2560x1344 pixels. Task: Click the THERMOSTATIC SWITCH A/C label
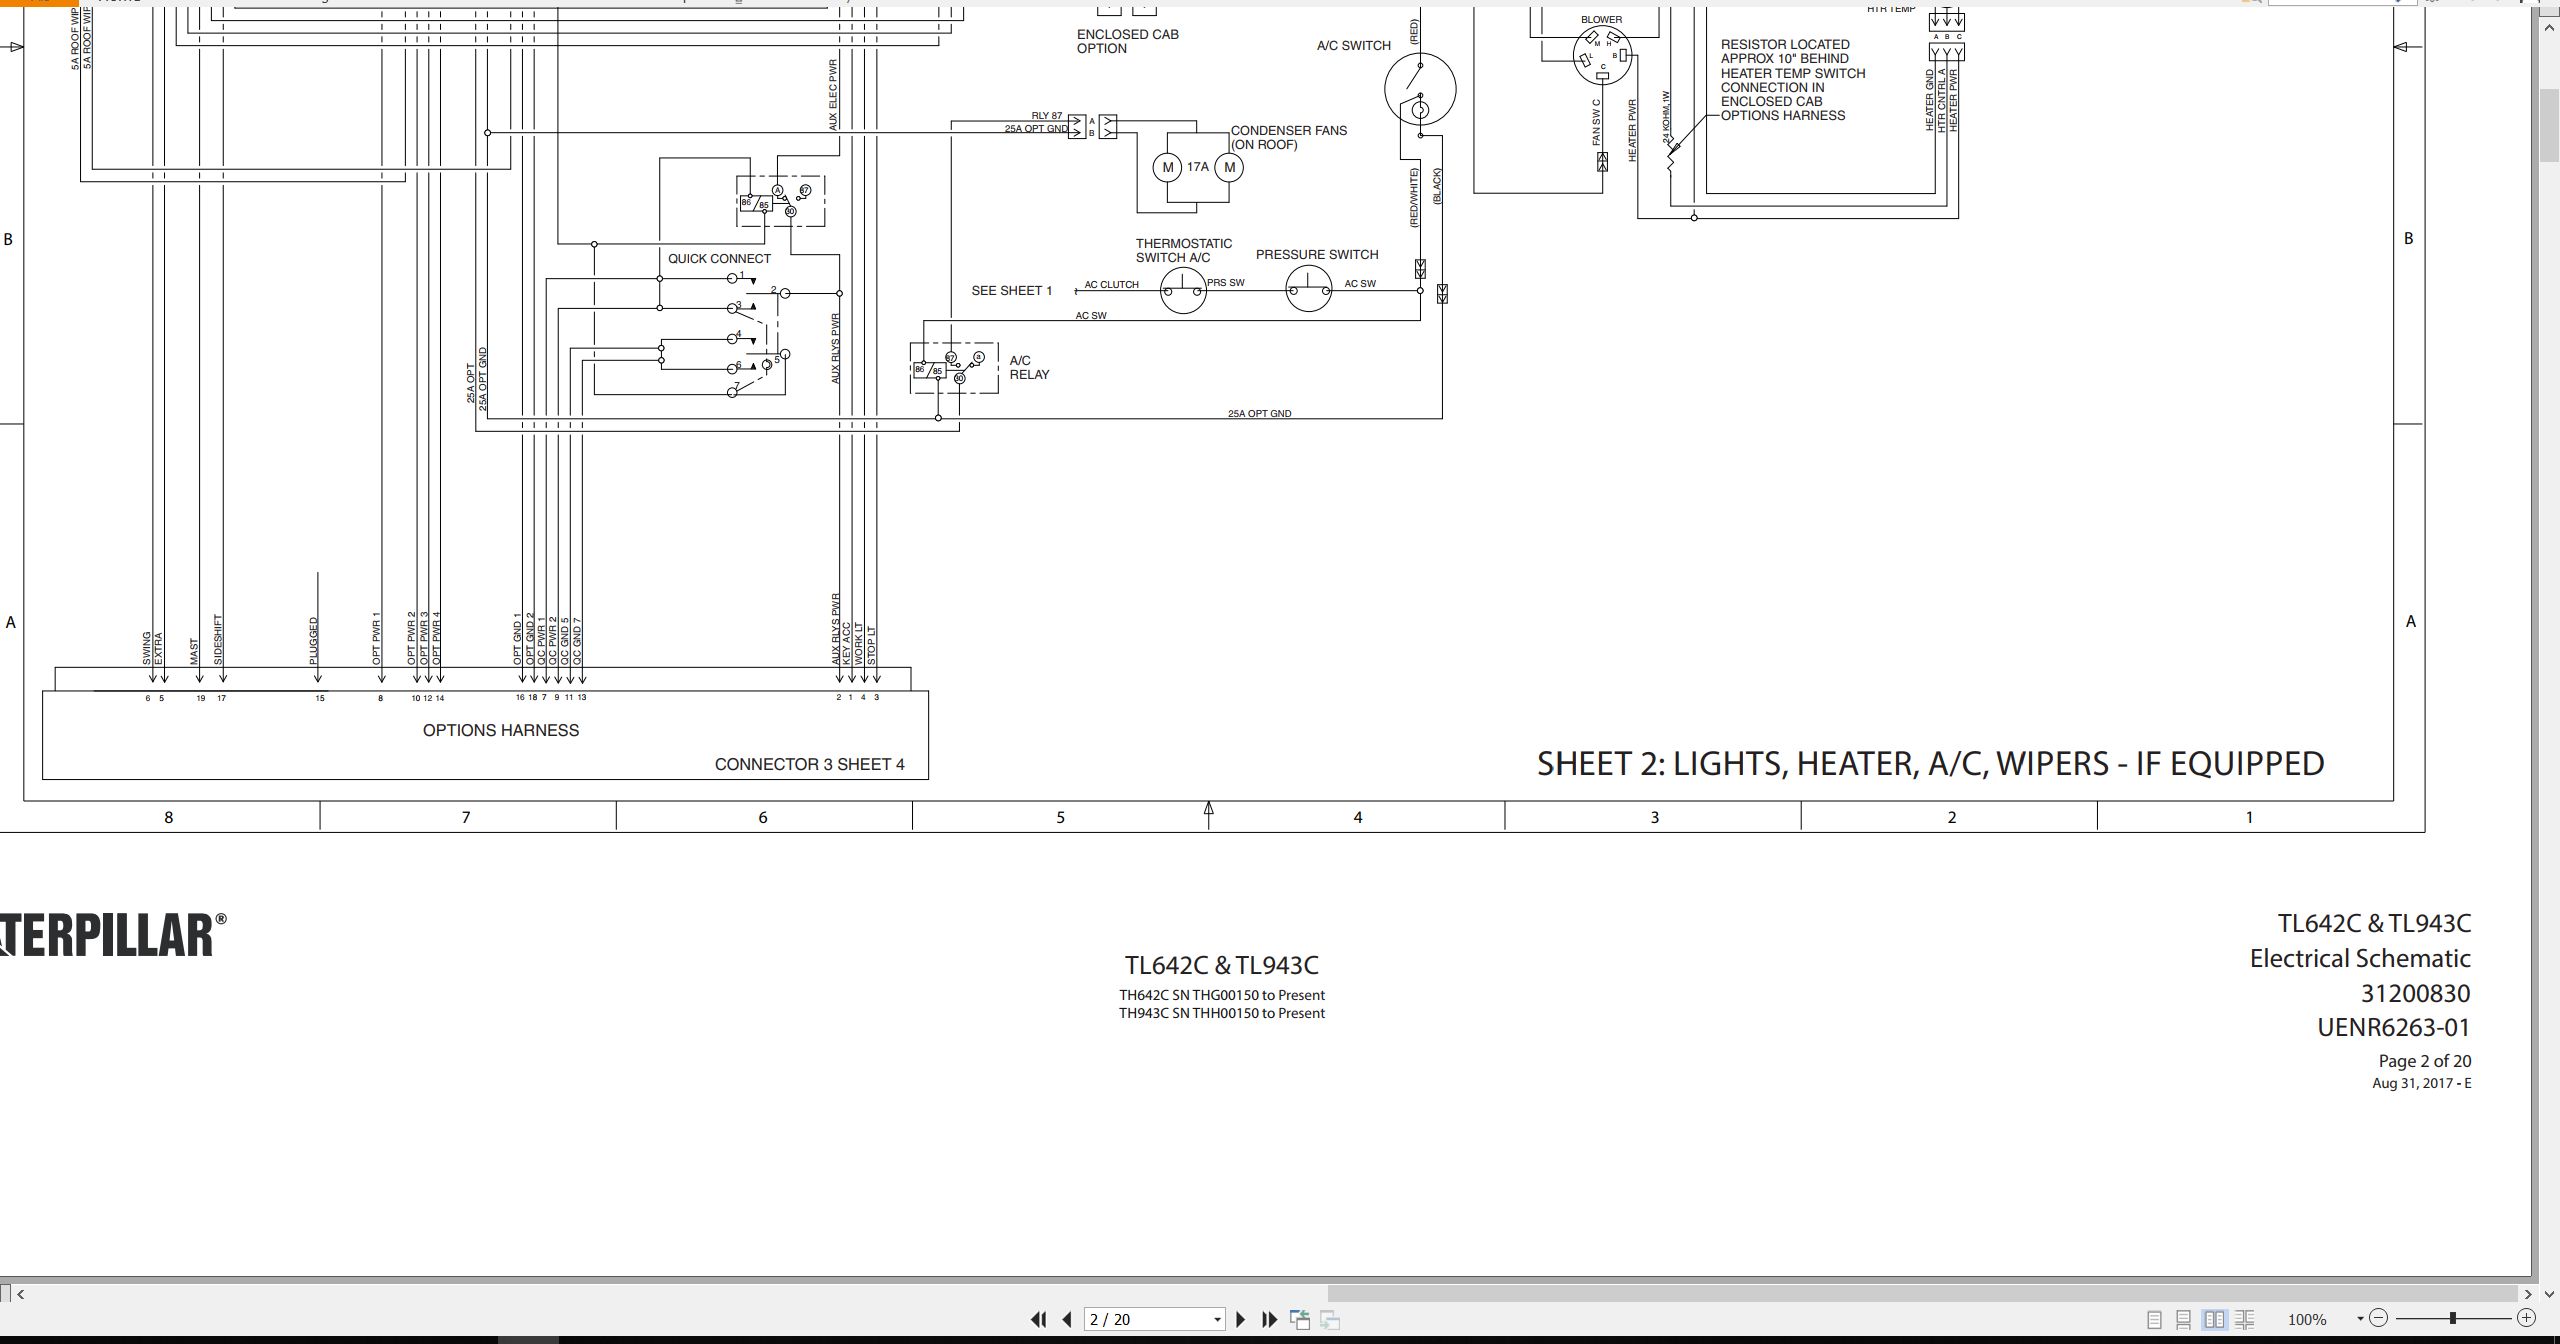point(1183,251)
